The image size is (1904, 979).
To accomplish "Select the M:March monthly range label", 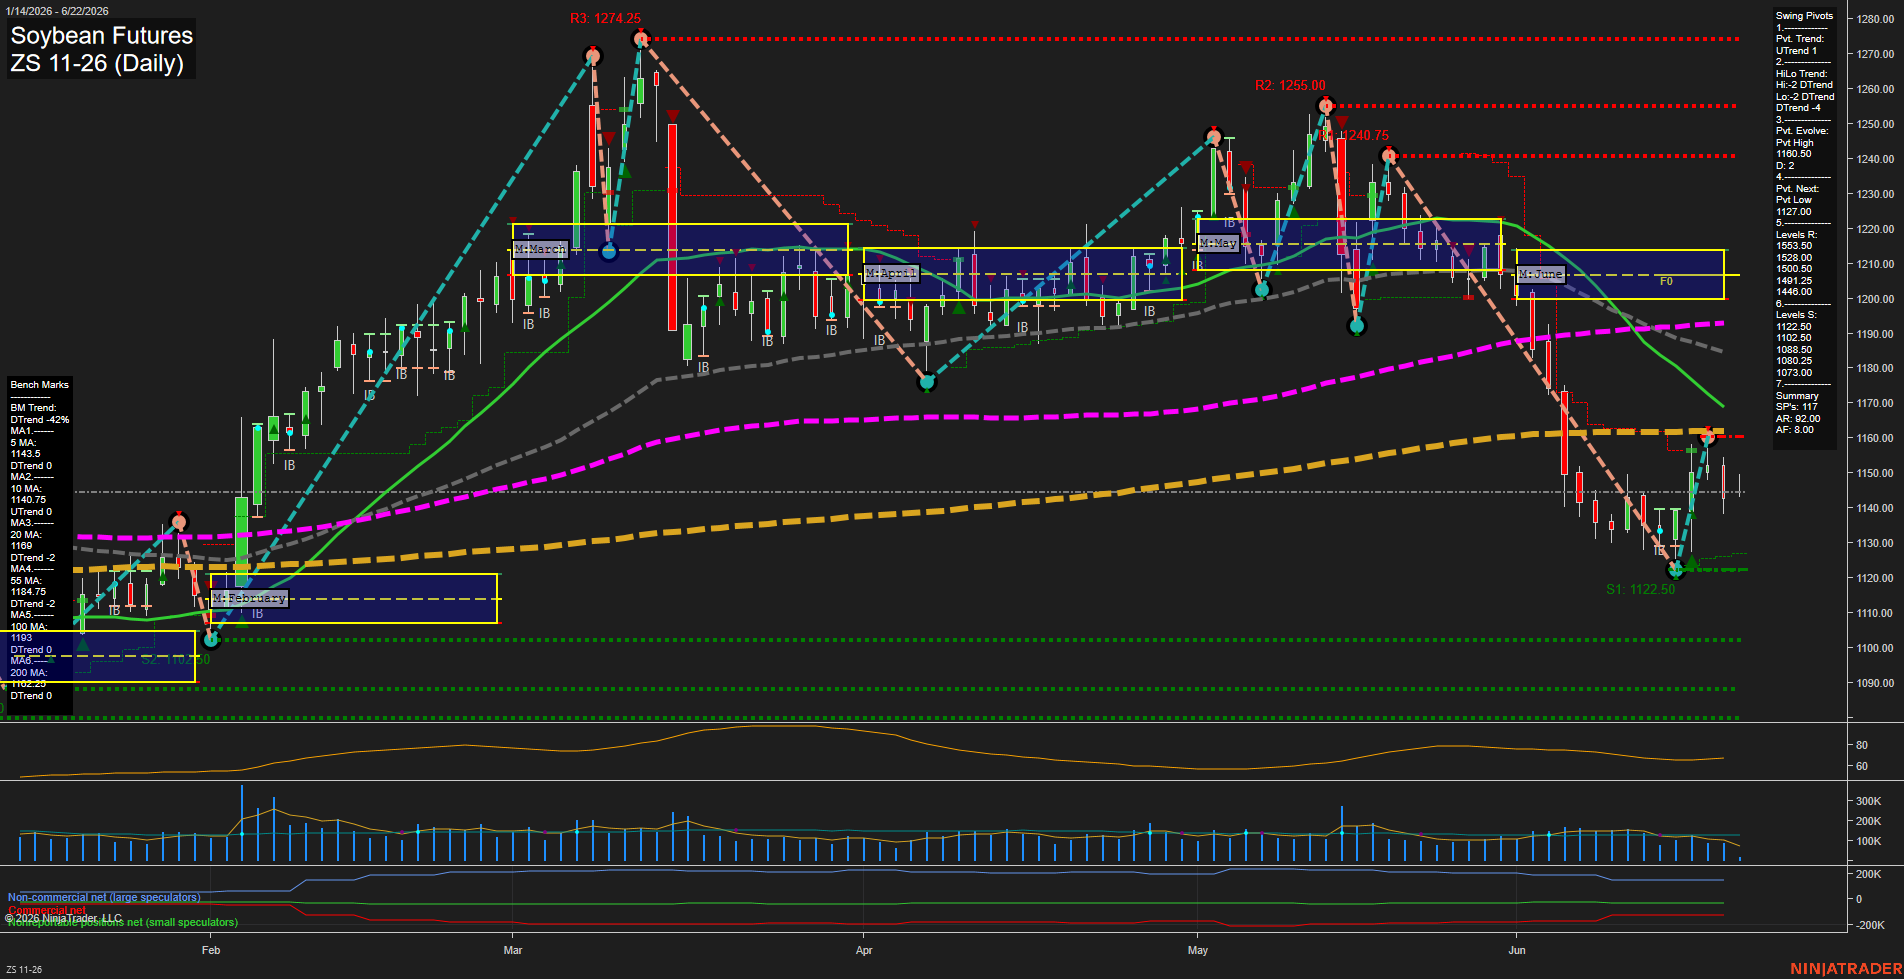I will pyautogui.click(x=540, y=249).
